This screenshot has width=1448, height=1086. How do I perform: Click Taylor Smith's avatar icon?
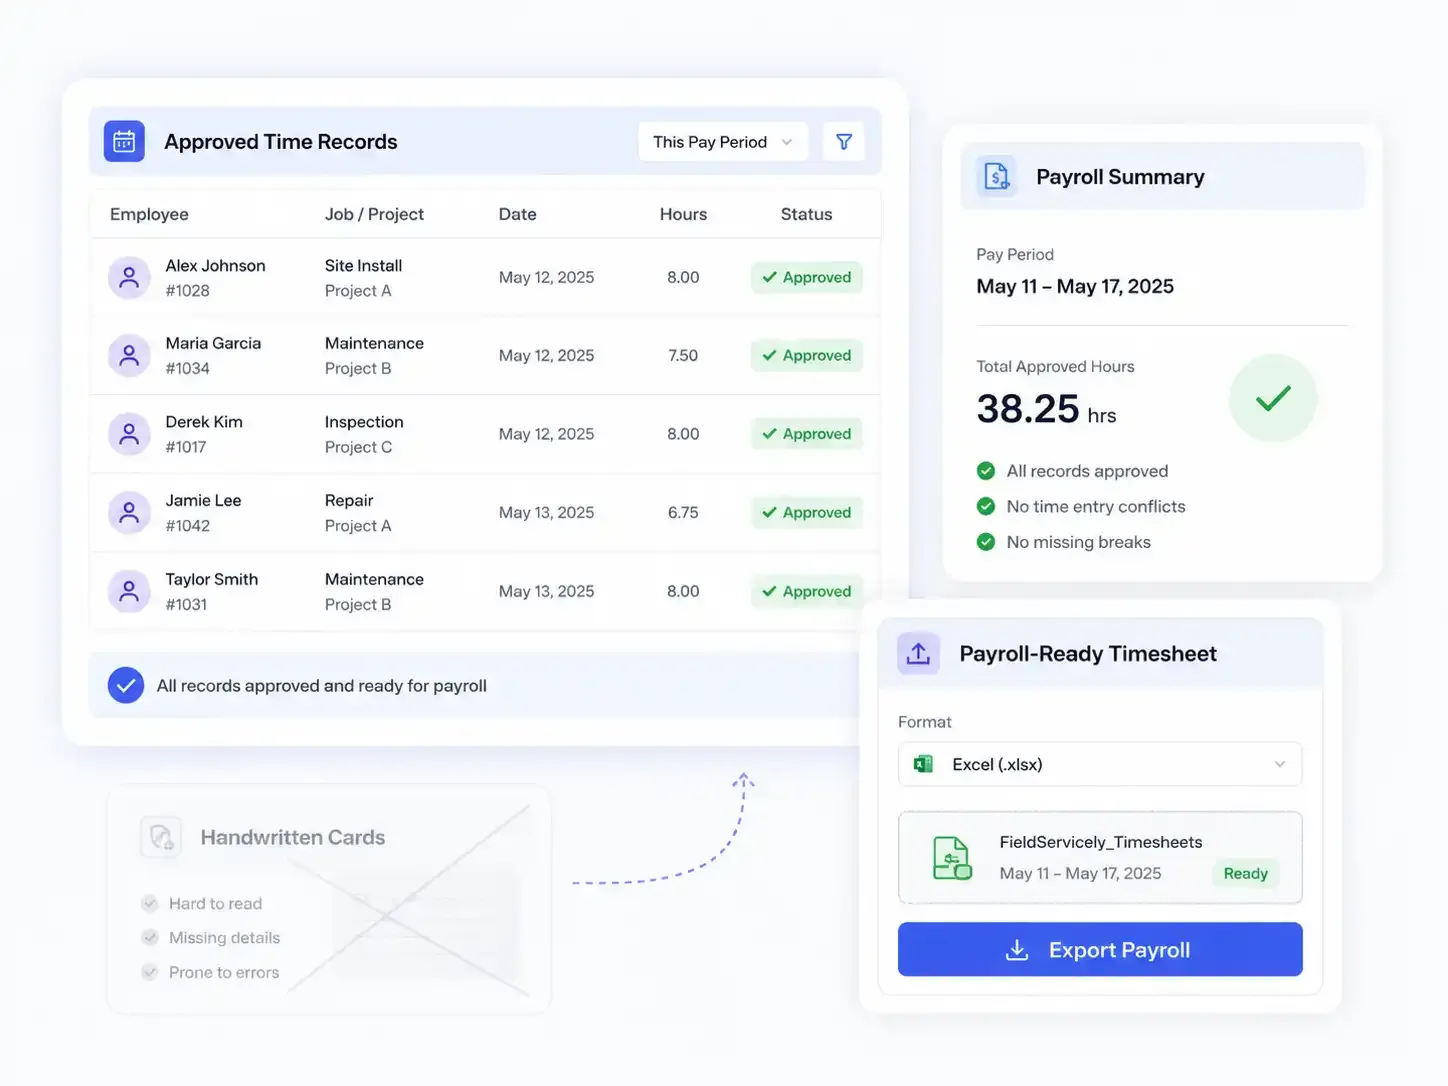[129, 591]
